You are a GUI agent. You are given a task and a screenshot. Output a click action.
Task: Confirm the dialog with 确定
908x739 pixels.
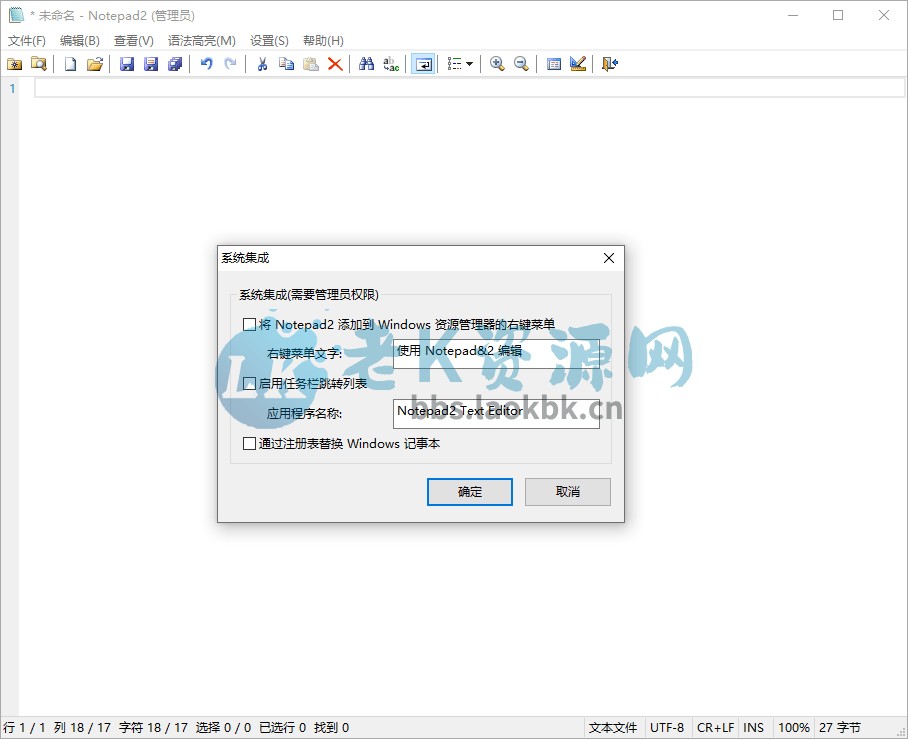(x=470, y=492)
